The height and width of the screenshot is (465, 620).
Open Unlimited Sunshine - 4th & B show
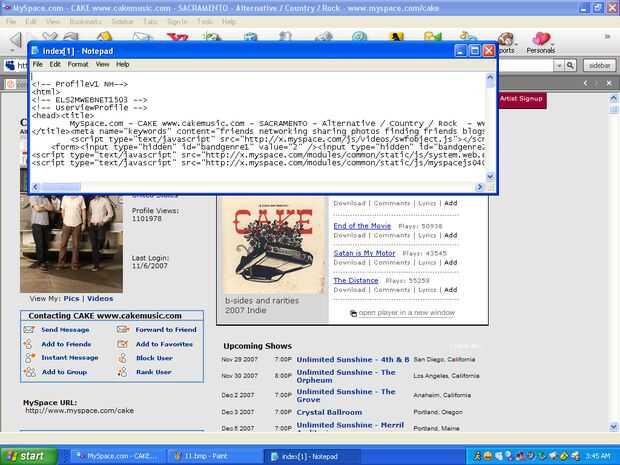353,359
